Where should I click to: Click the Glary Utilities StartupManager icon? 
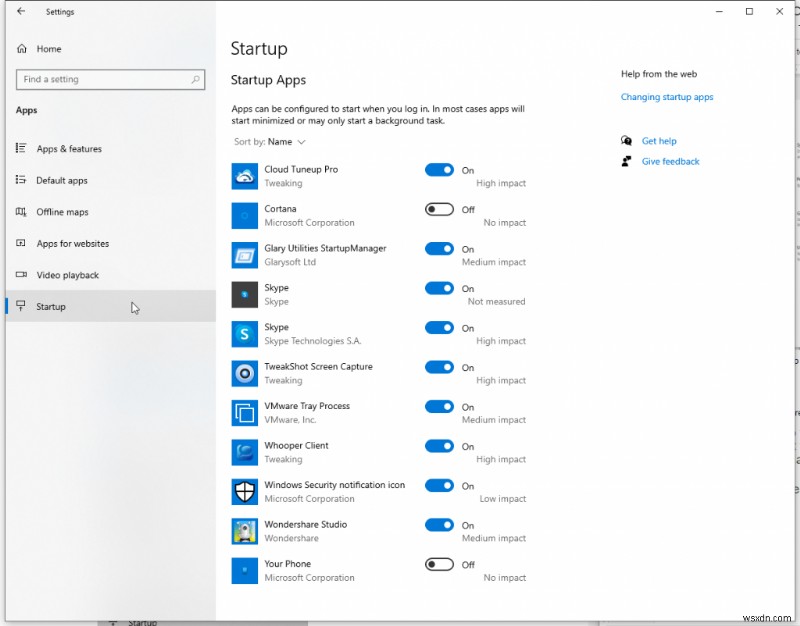pyautogui.click(x=243, y=255)
